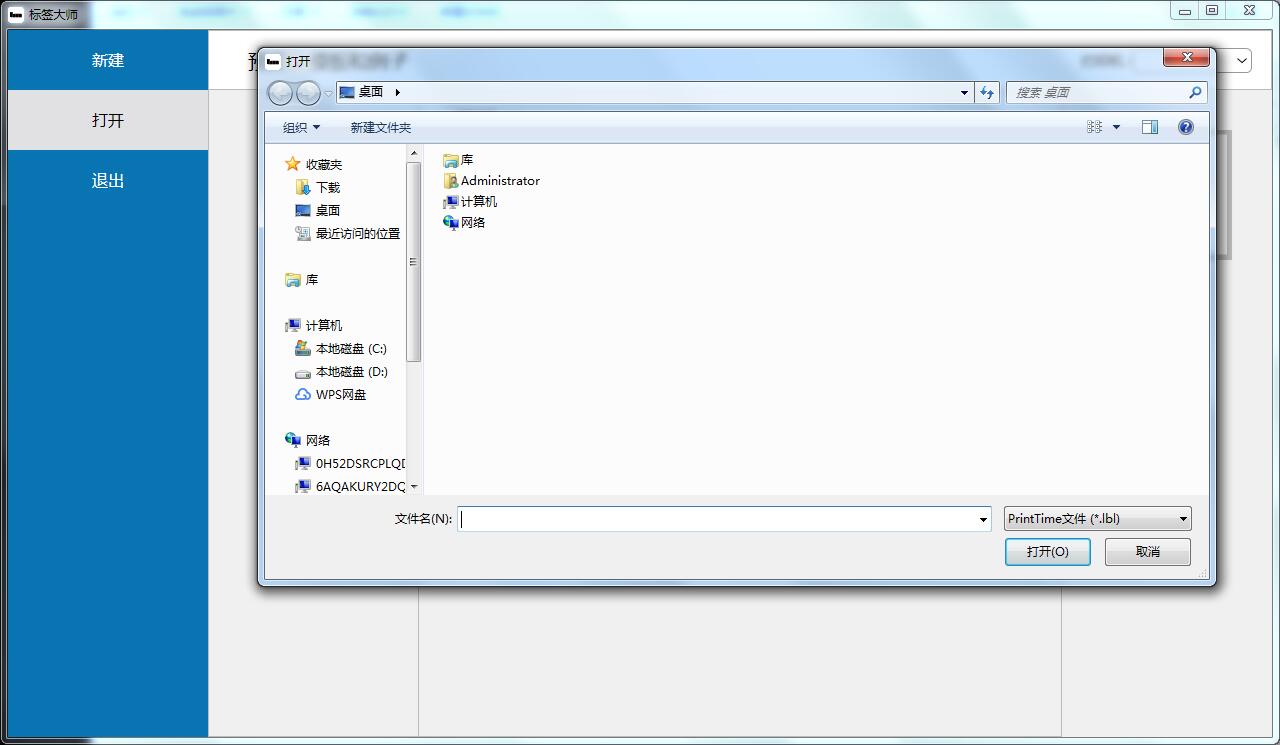Click the 打开(O) button
Image resolution: width=1280 pixels, height=745 pixels.
[1047, 552]
